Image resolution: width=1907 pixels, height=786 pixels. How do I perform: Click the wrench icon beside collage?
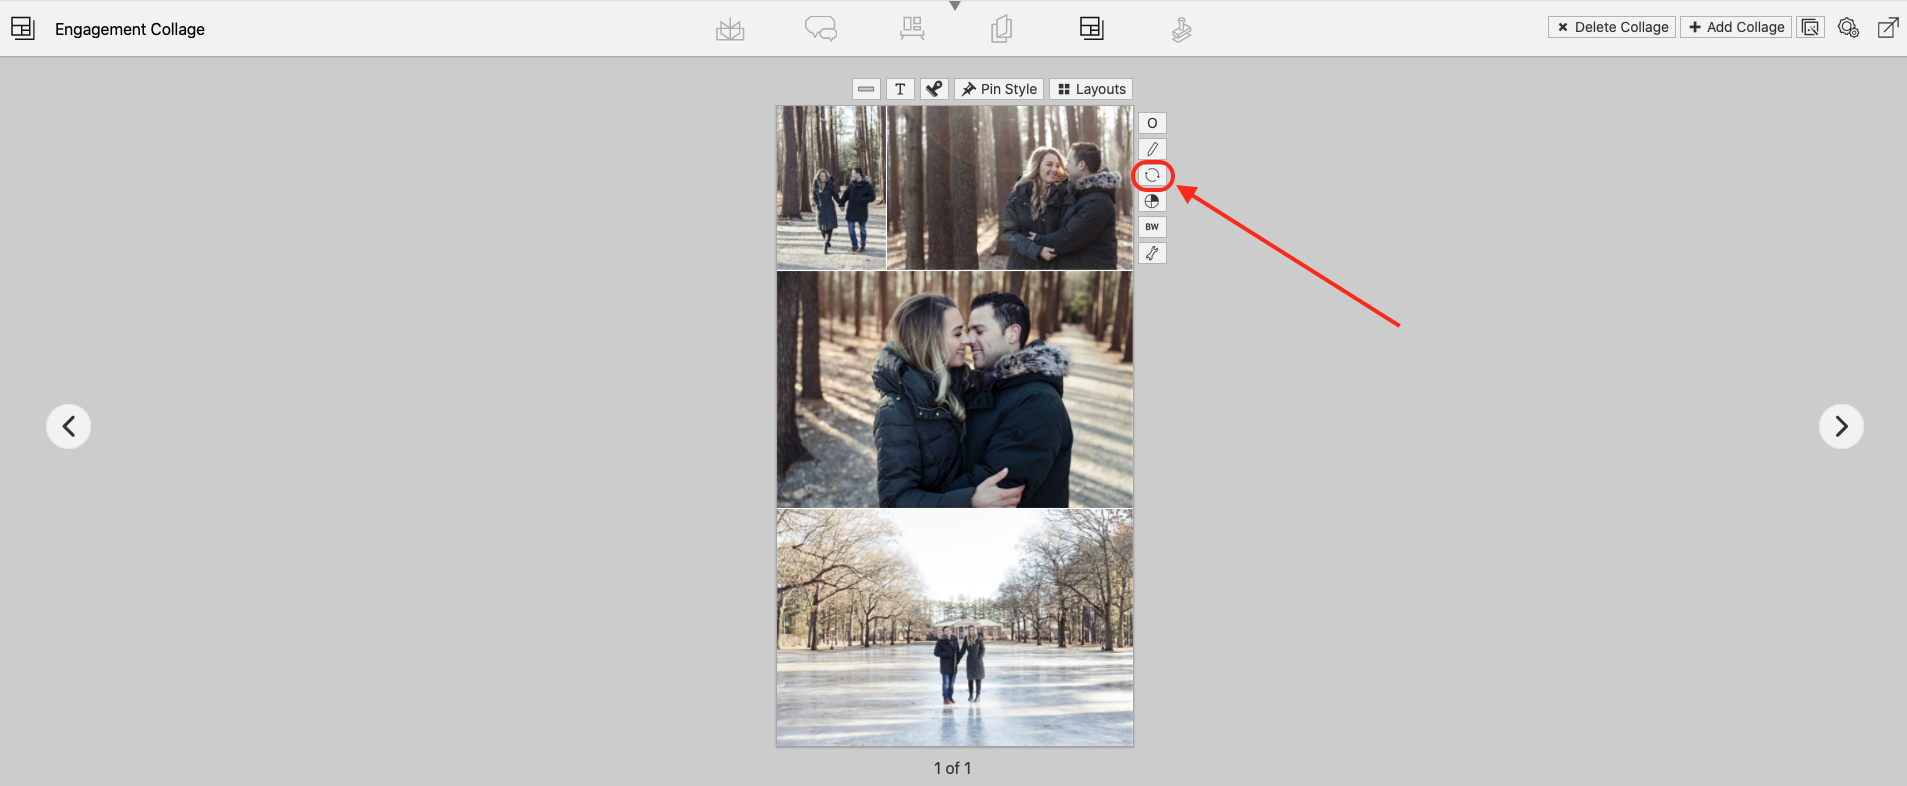pyautogui.click(x=1152, y=253)
